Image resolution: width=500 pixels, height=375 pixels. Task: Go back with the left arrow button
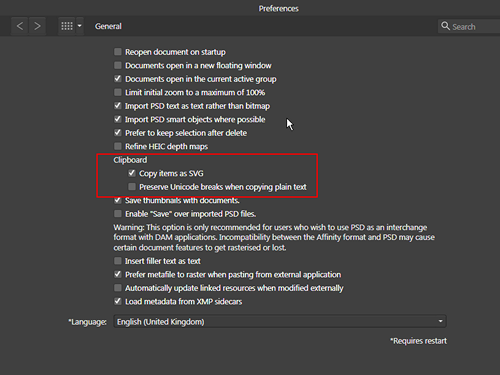pyautogui.click(x=20, y=26)
